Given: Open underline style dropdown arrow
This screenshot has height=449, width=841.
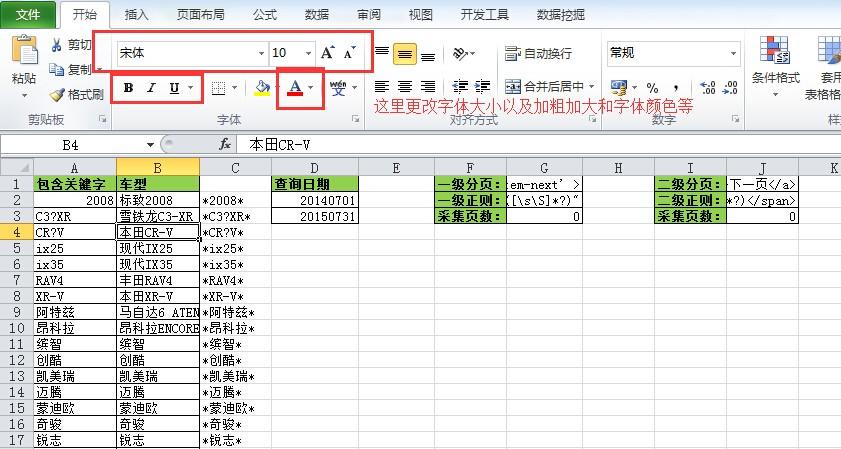Looking at the screenshot, I should click(x=191, y=88).
